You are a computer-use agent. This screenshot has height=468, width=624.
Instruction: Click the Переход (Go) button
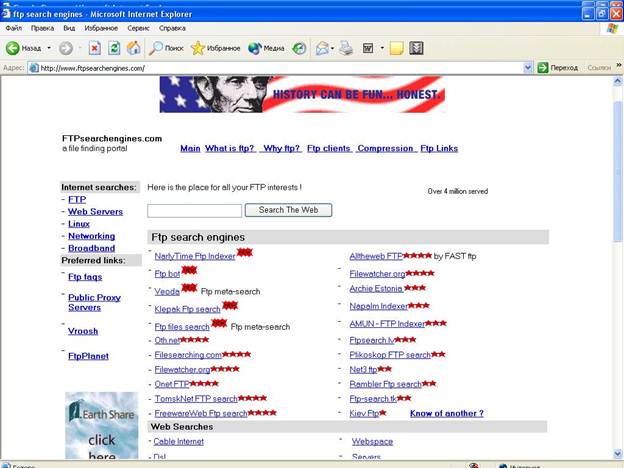tap(558, 68)
